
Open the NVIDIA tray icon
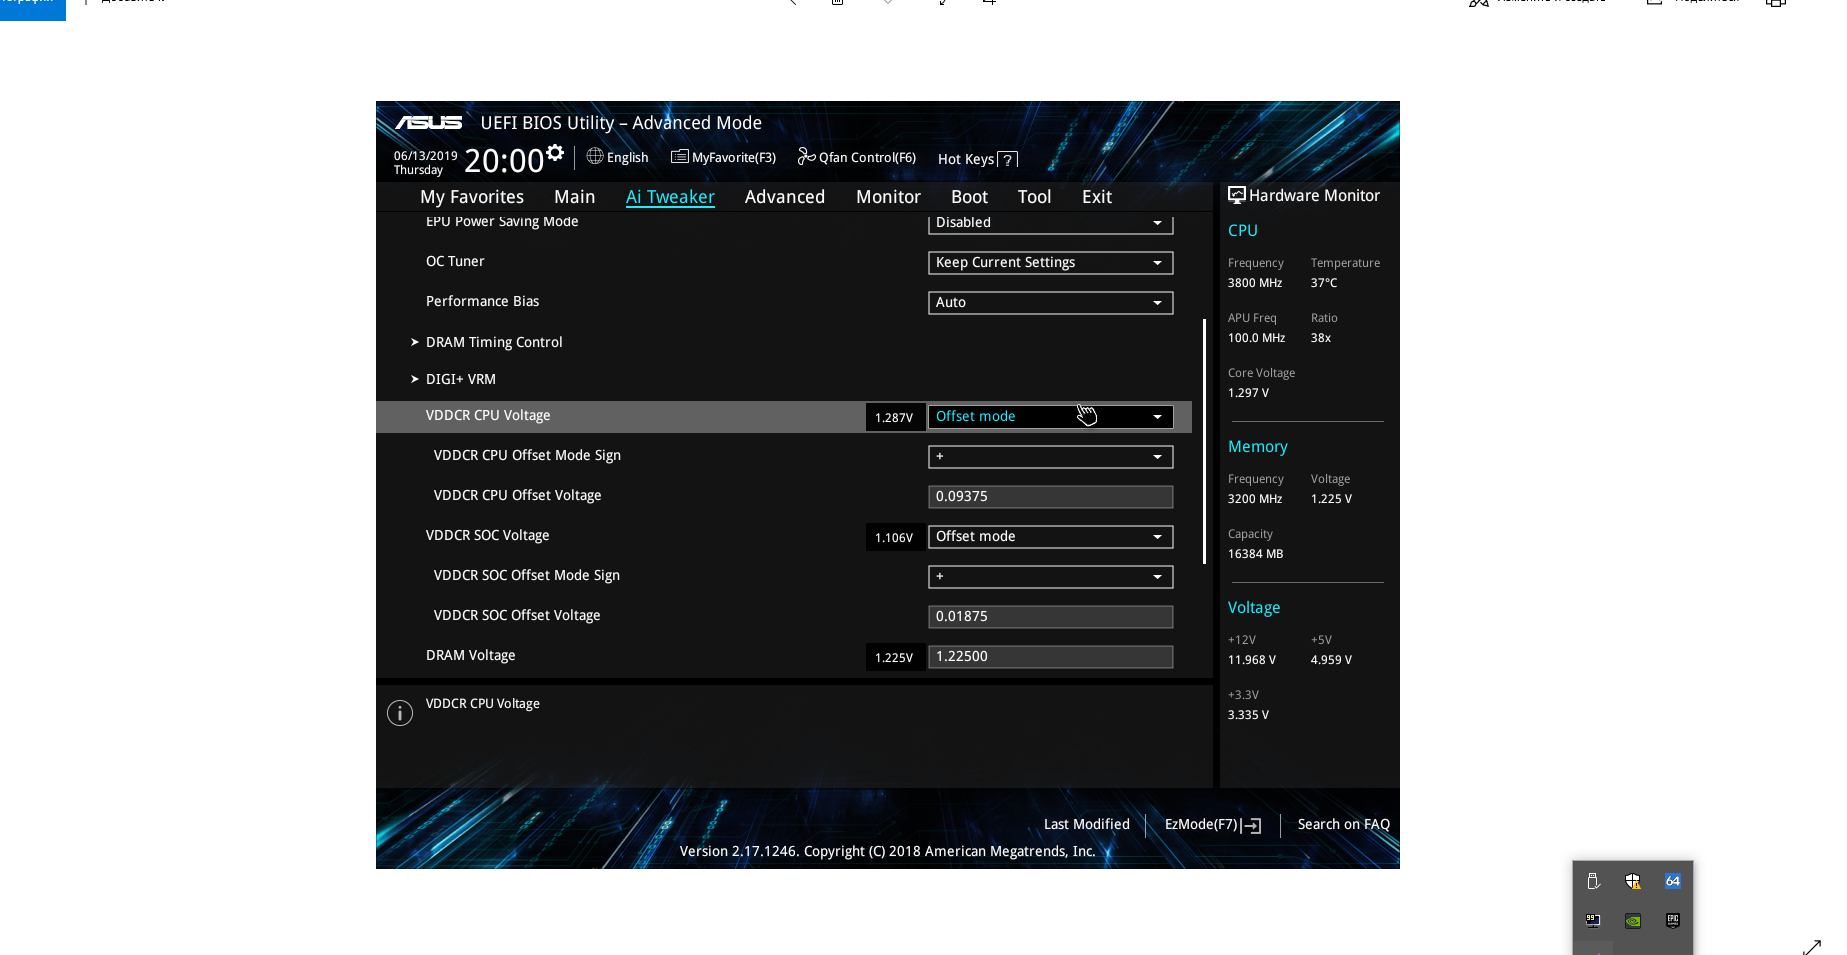tap(1633, 920)
